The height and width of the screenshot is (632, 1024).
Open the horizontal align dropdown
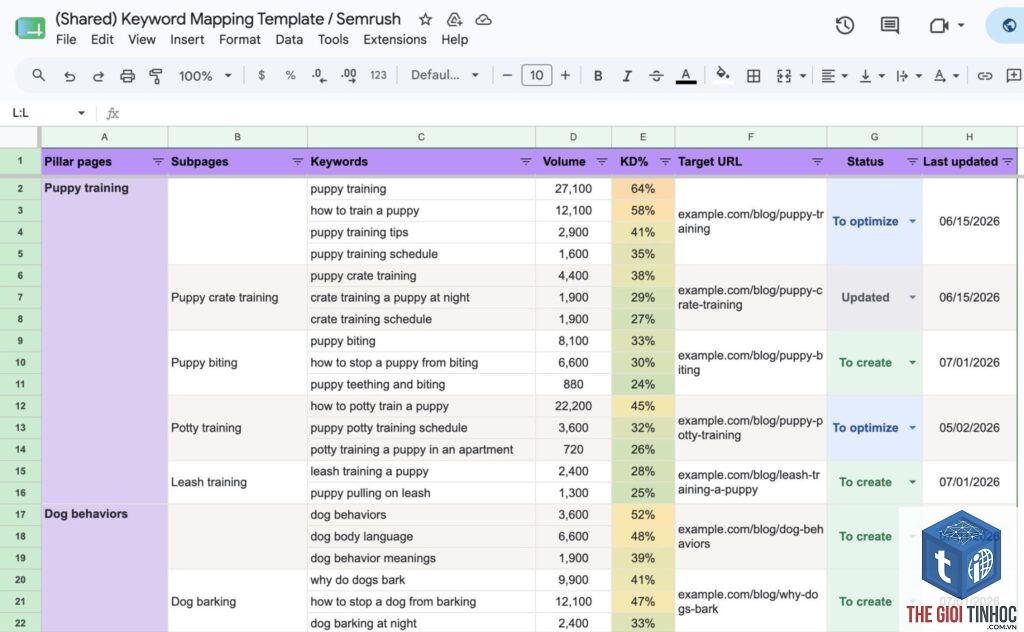(x=834, y=76)
